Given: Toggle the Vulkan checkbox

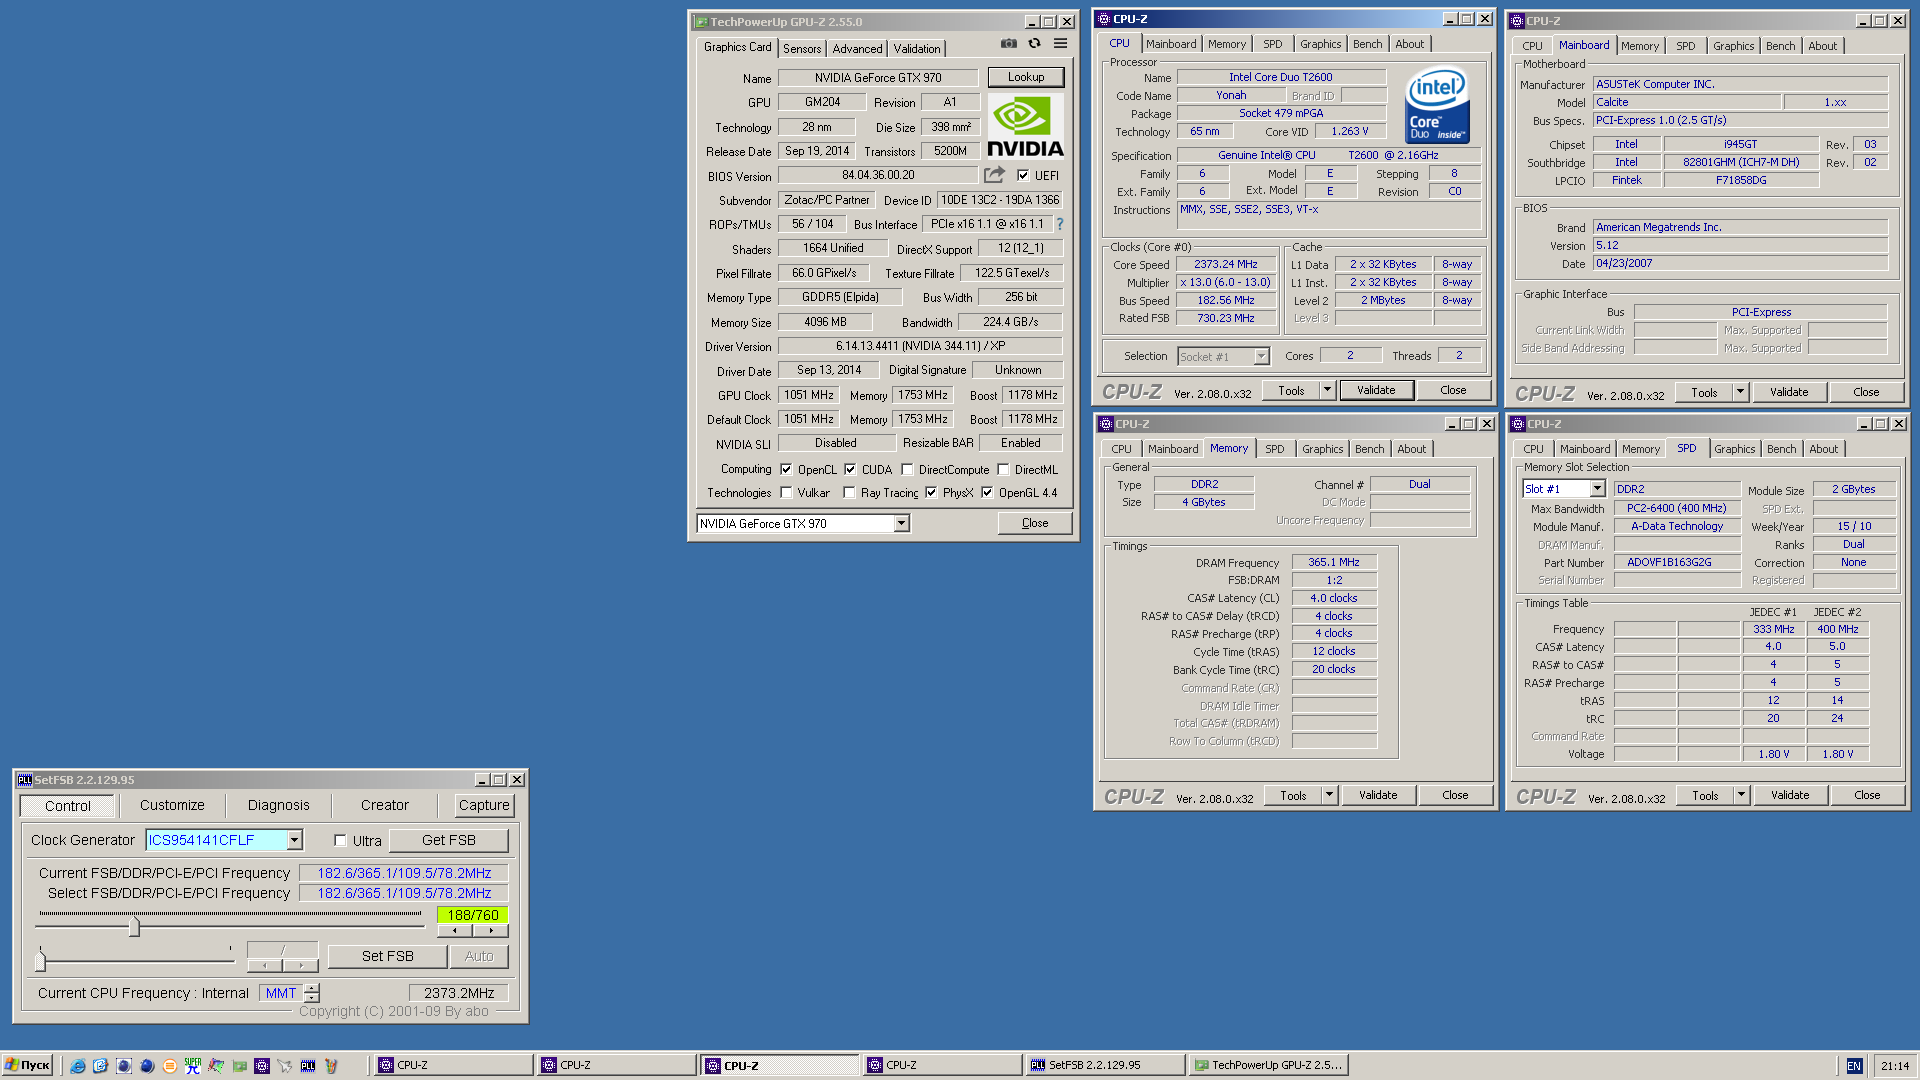Looking at the screenshot, I should (x=786, y=492).
